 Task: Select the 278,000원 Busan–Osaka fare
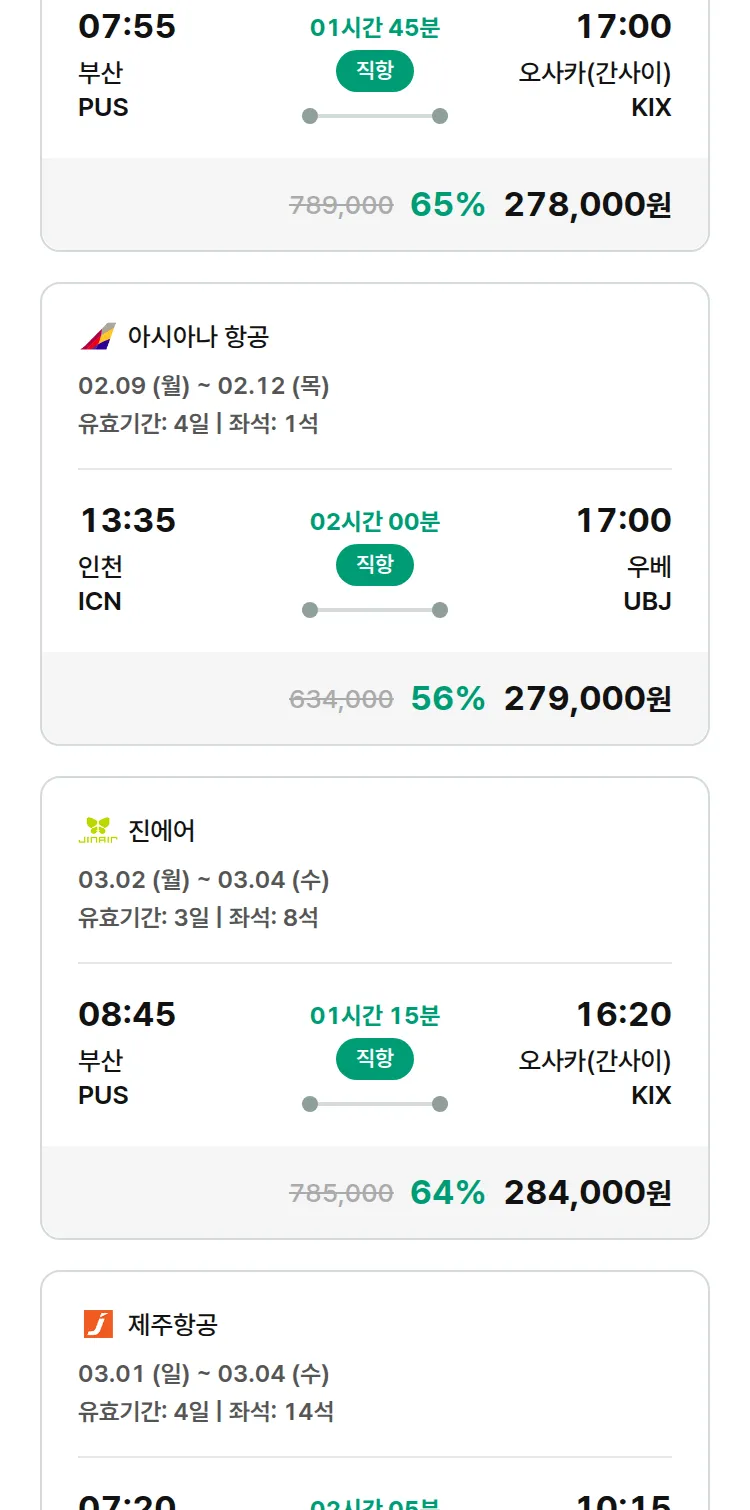point(587,205)
